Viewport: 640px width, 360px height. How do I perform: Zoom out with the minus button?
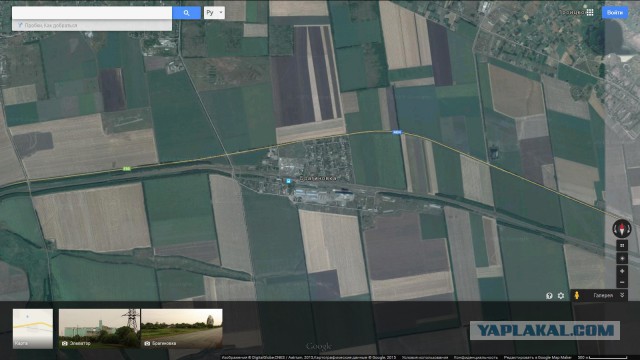pos(622,282)
